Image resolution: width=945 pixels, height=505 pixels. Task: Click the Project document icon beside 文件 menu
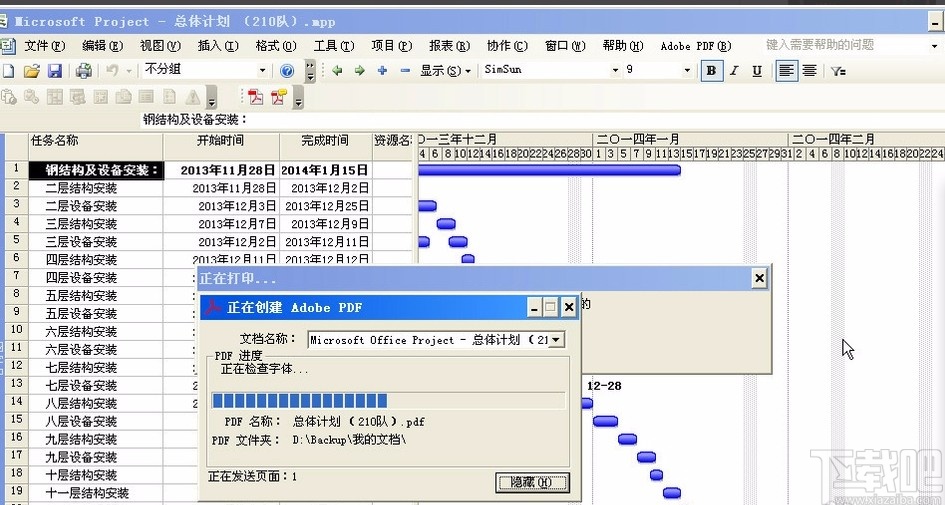coord(7,46)
